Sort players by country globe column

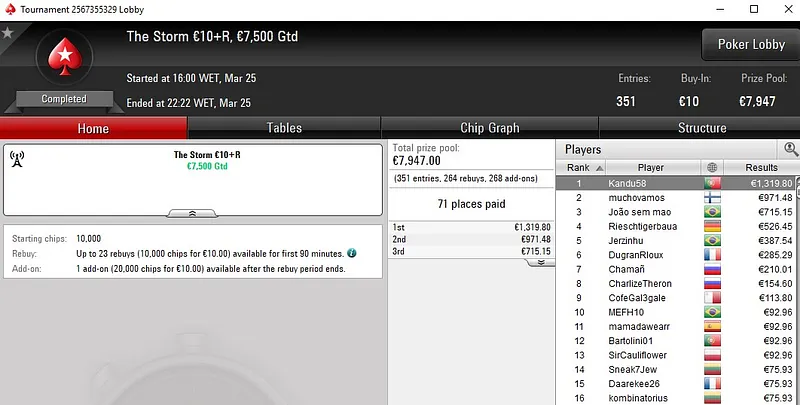point(711,168)
